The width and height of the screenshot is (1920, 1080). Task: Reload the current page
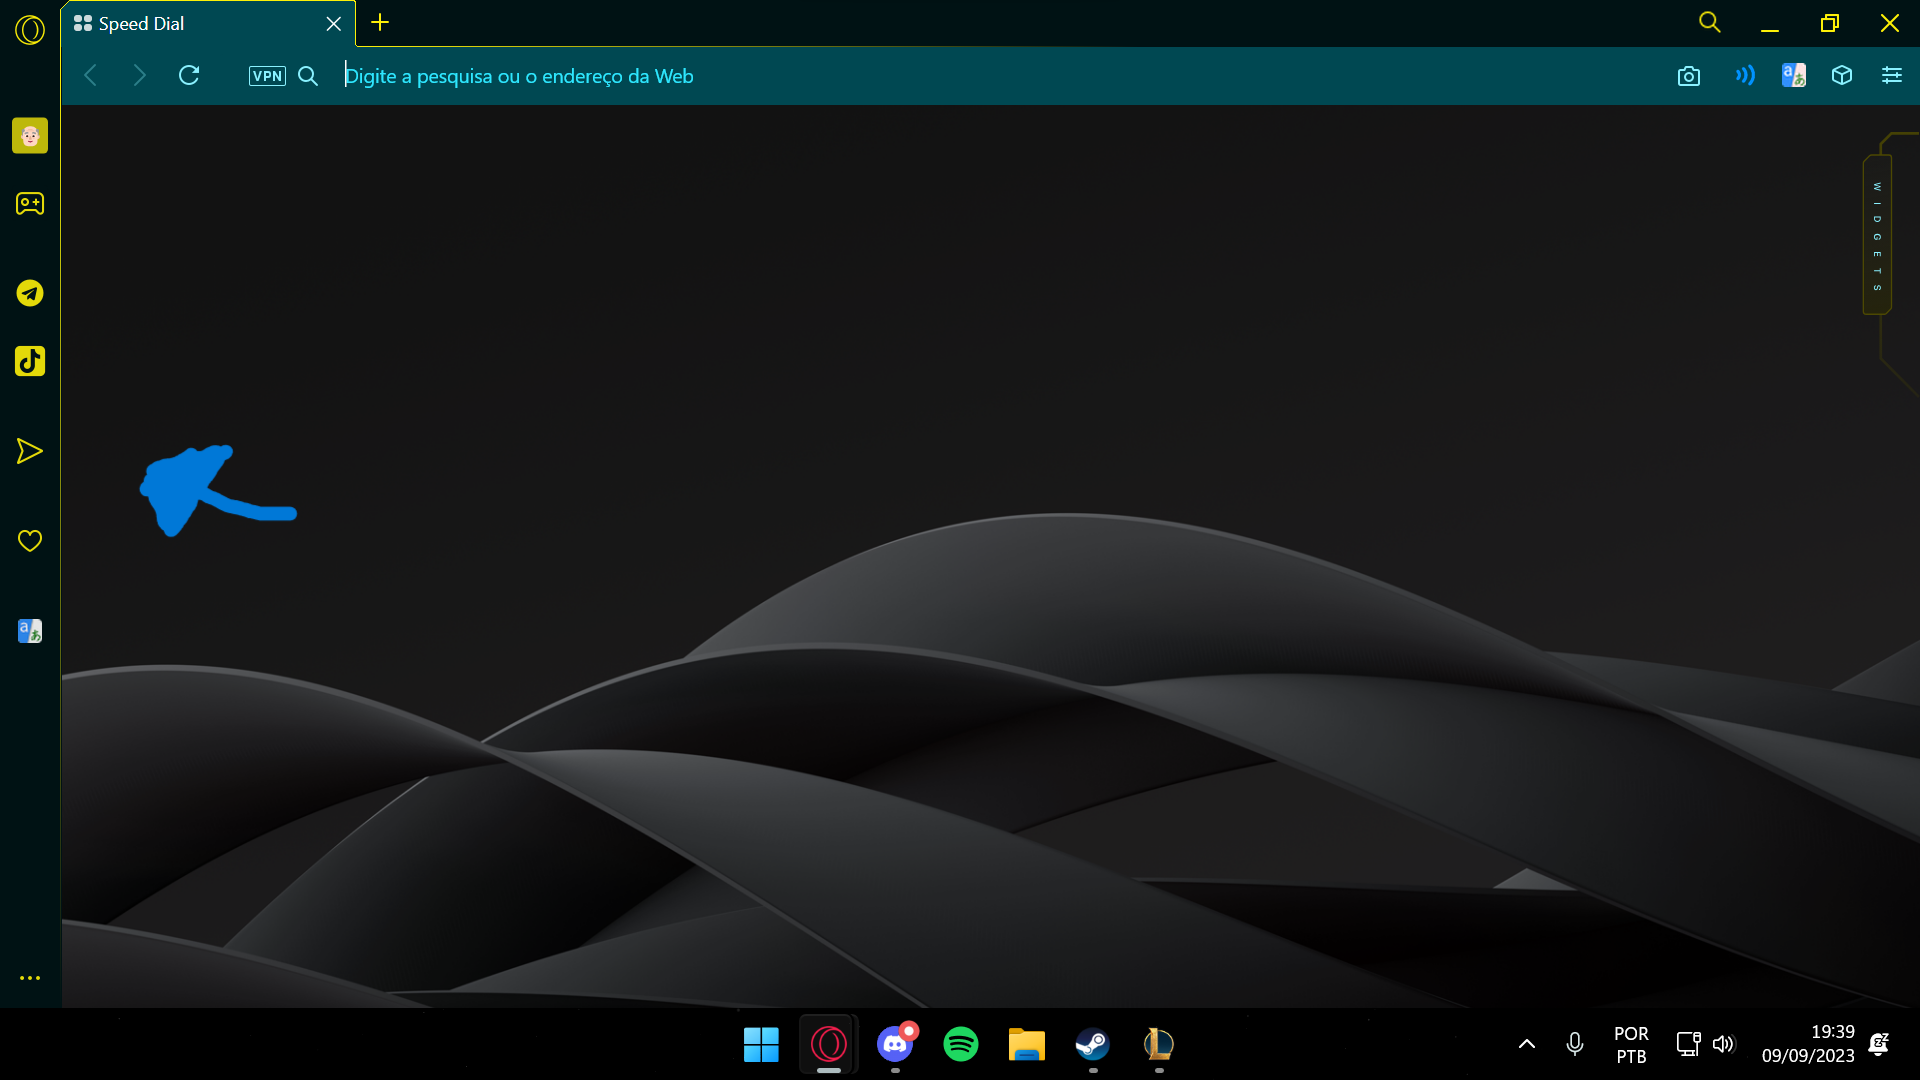(189, 75)
